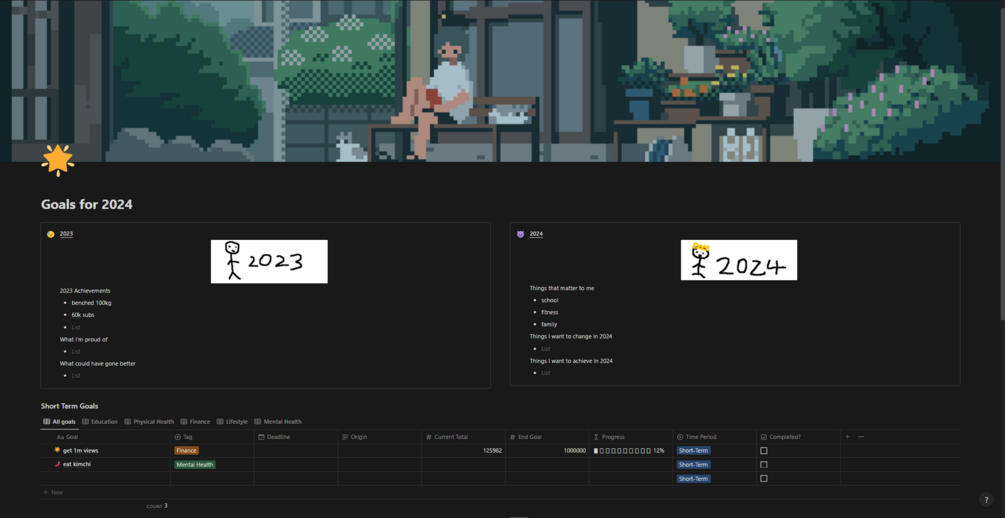The height and width of the screenshot is (518, 1005).
Task: Click End Goal value 1000000
Action: (575, 451)
